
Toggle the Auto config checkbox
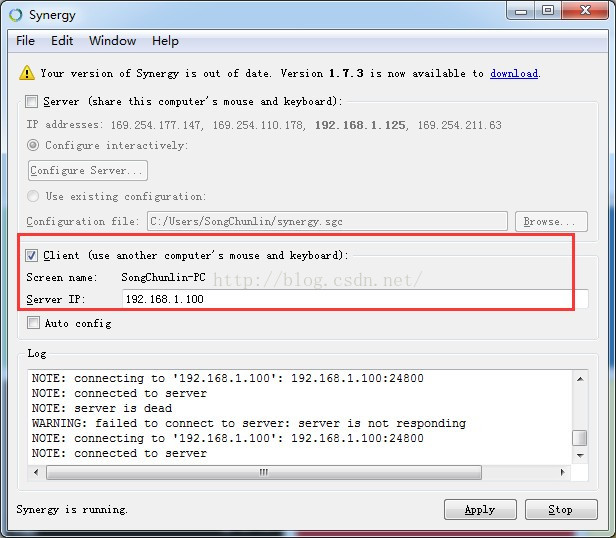[x=33, y=323]
